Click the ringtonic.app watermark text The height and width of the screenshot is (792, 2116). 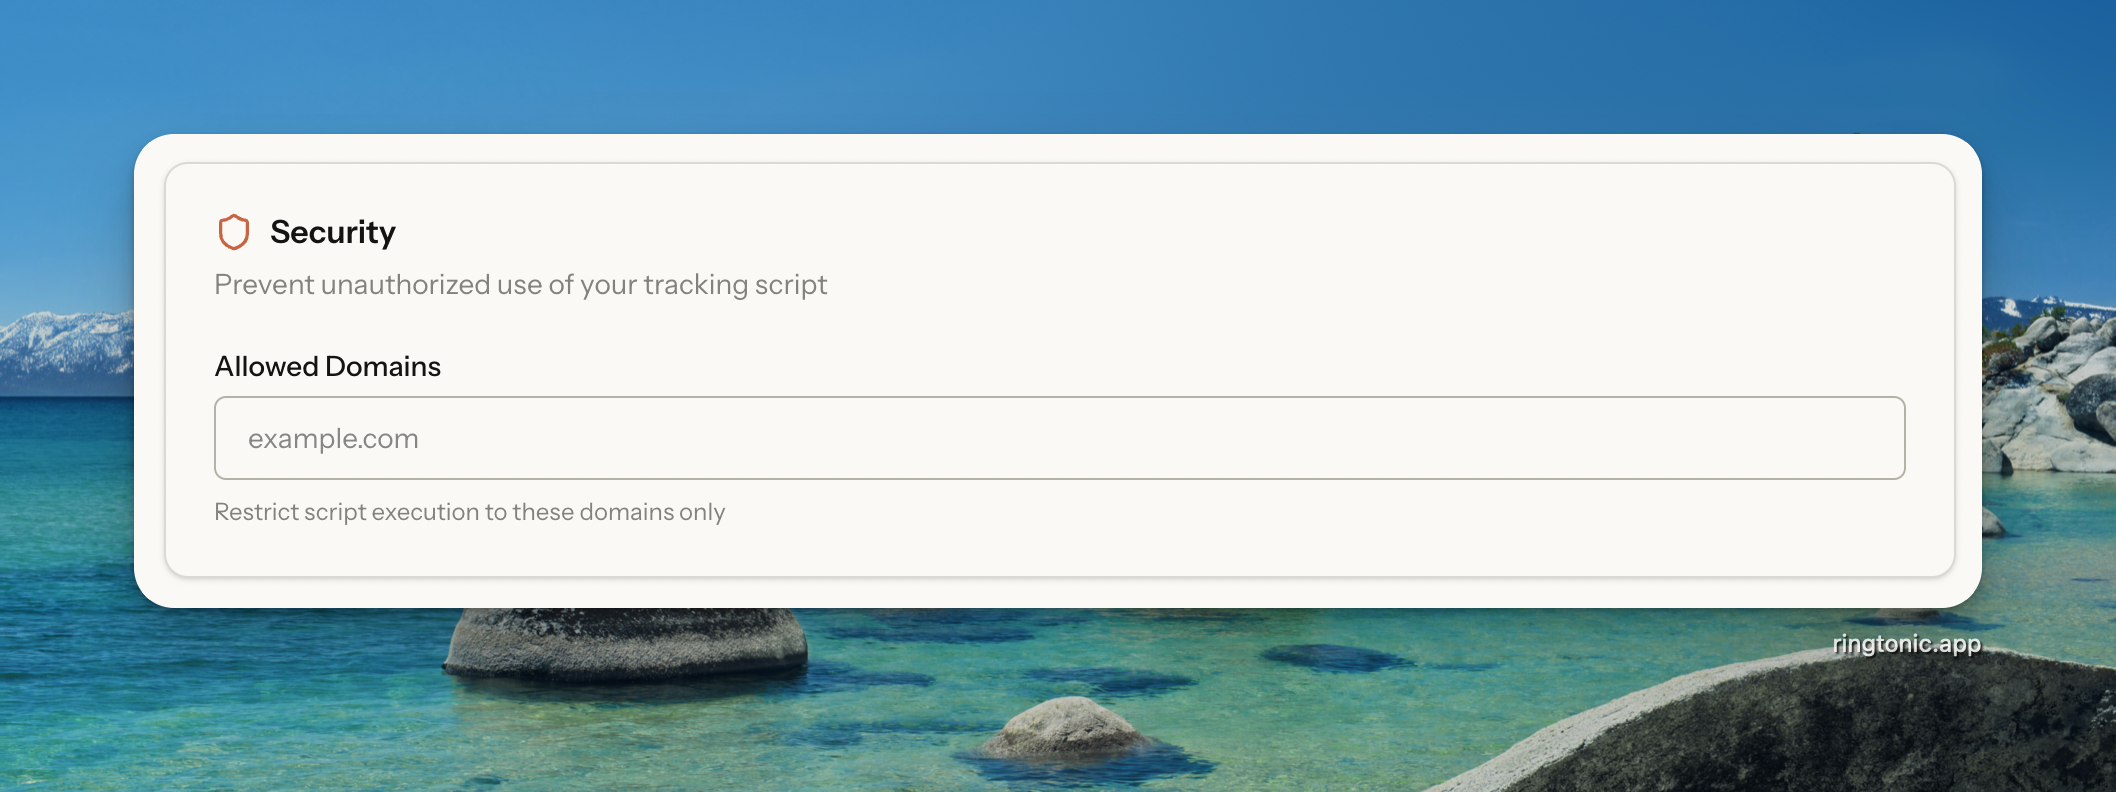coord(1906,644)
